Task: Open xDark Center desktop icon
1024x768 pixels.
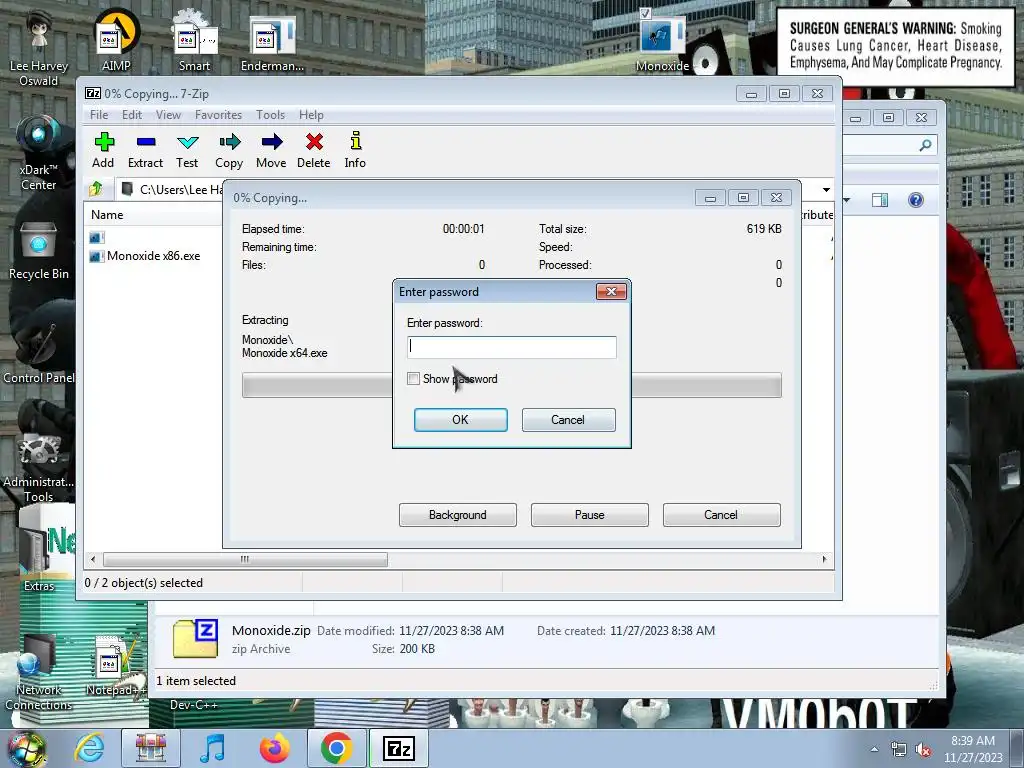Action: 39,153
